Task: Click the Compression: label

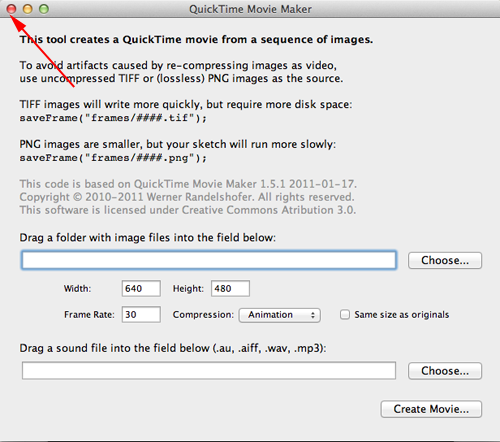Action: coord(203,315)
